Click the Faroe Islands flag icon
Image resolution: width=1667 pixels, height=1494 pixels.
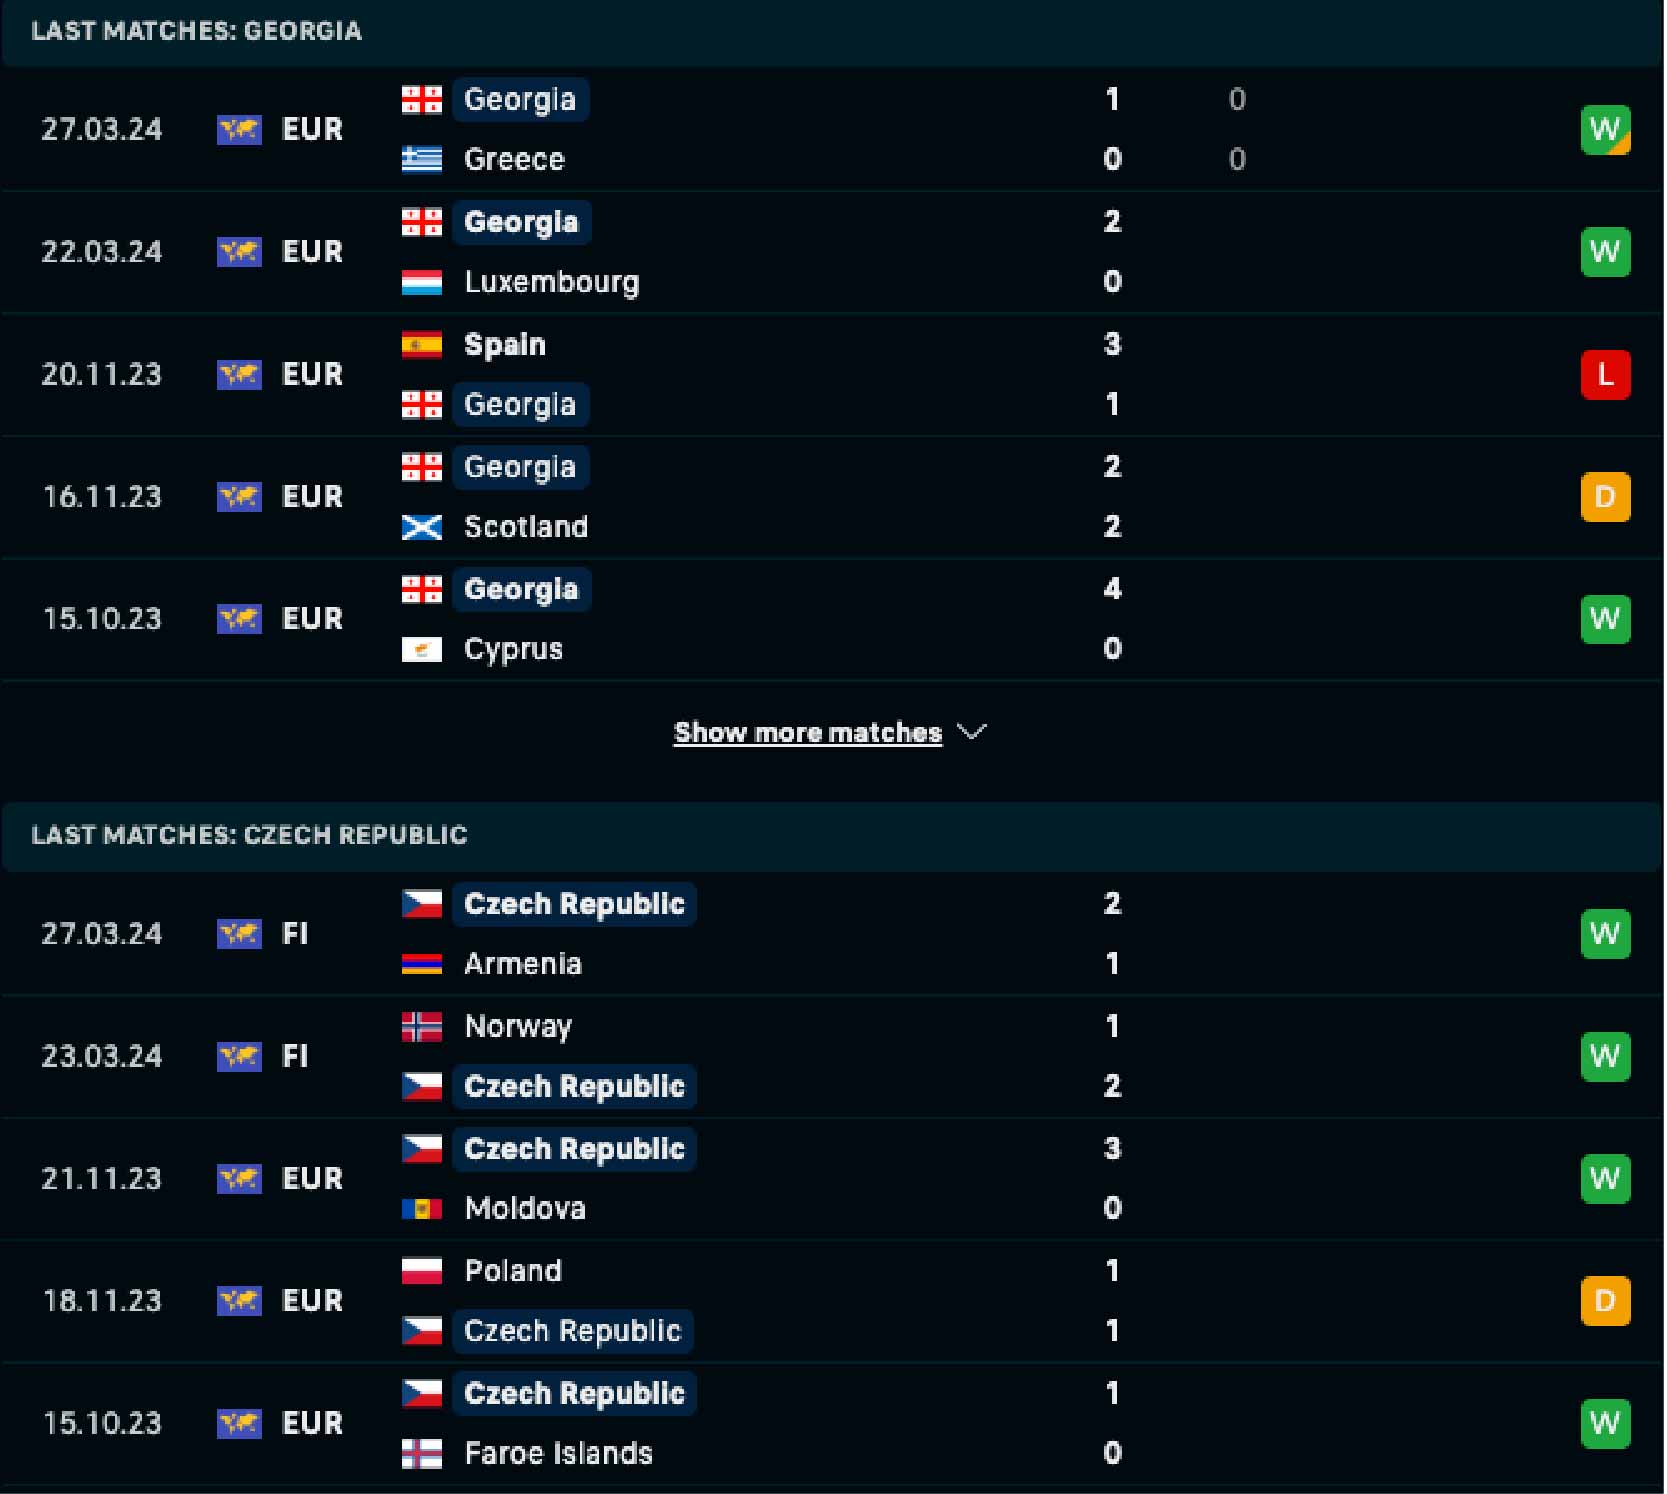[421, 1454]
